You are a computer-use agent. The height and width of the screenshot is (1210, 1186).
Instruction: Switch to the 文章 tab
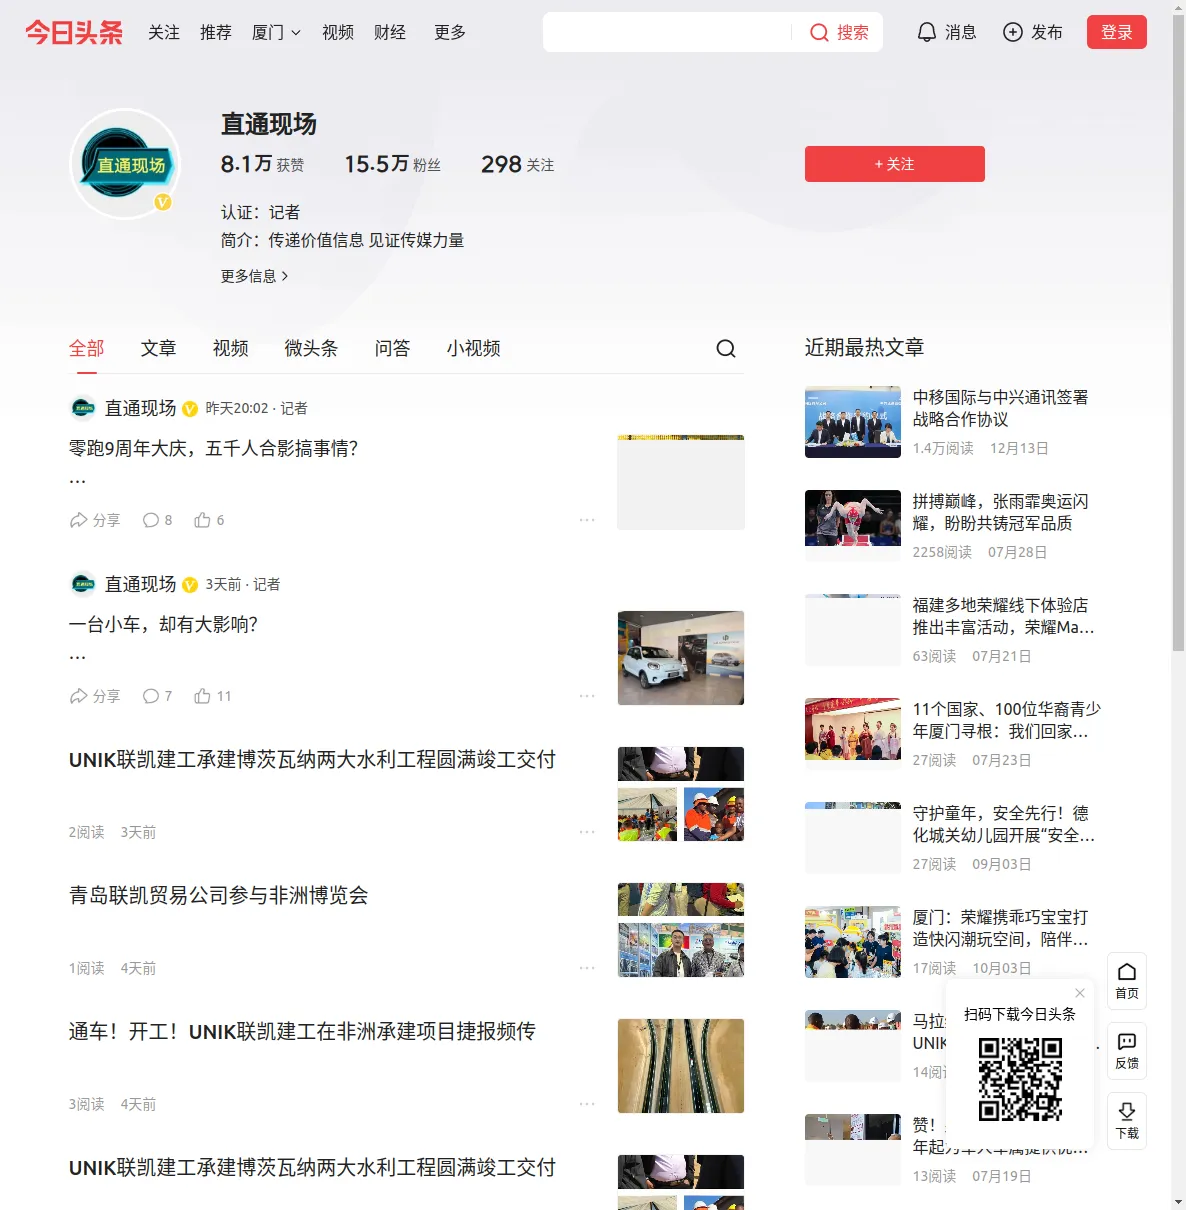pos(159,348)
